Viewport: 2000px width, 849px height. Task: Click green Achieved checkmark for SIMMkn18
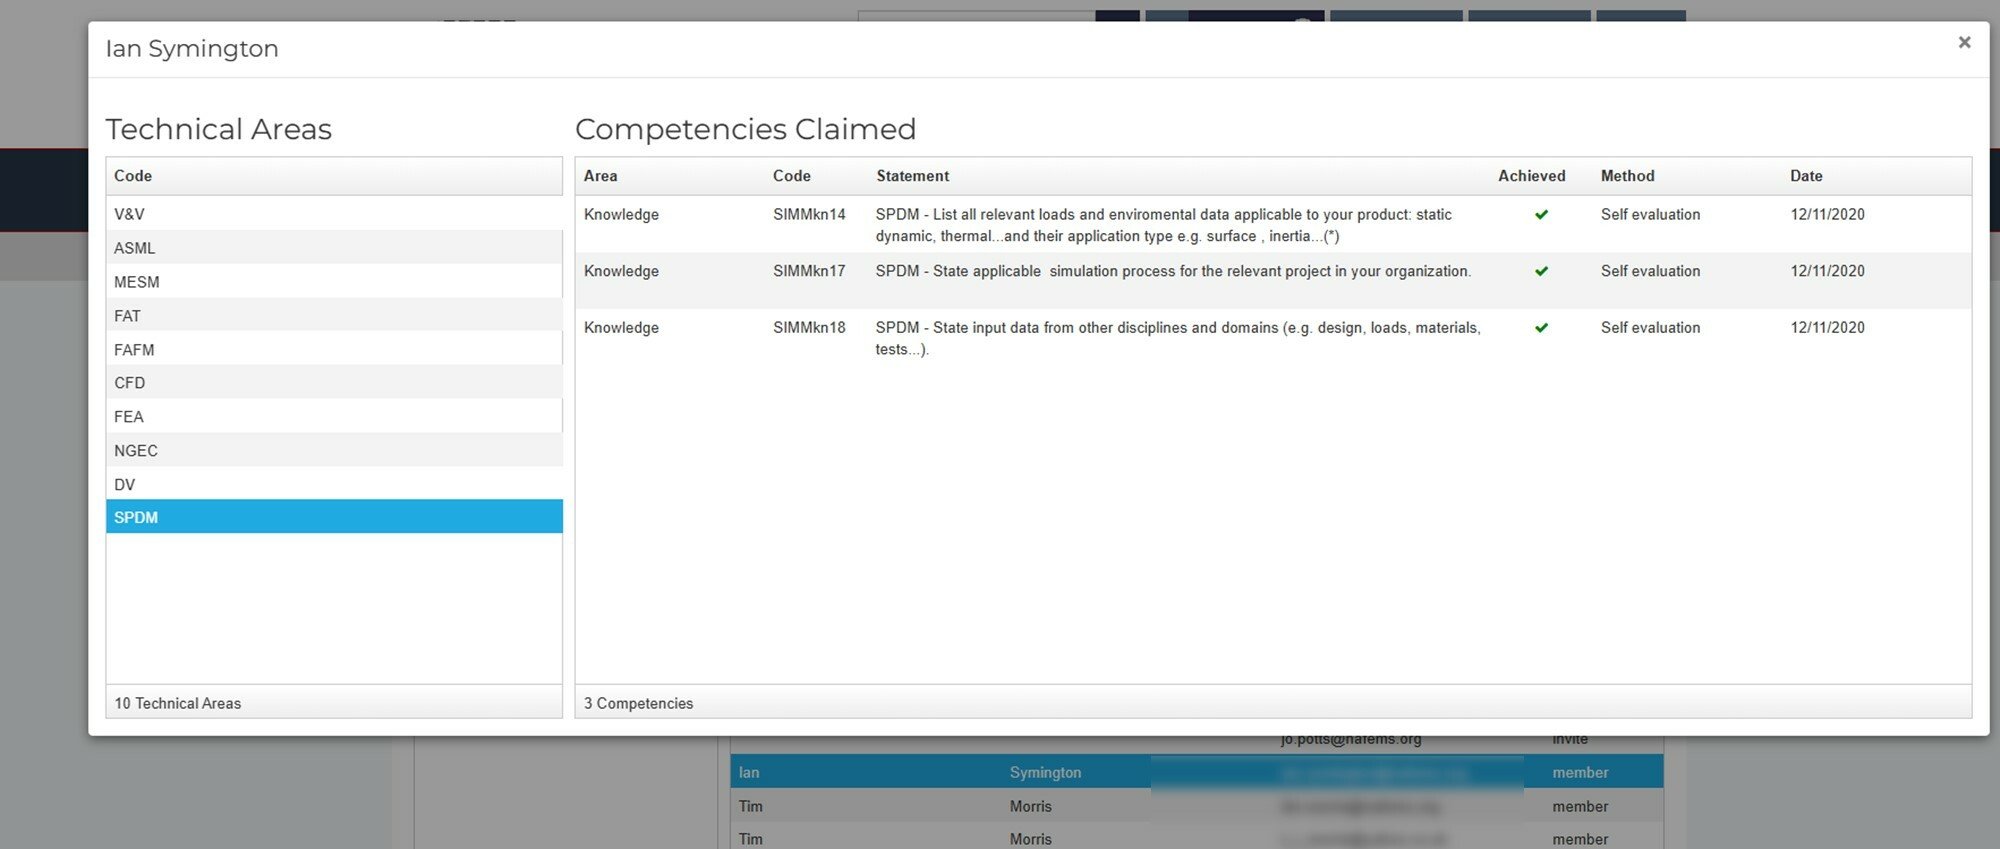pos(1541,328)
